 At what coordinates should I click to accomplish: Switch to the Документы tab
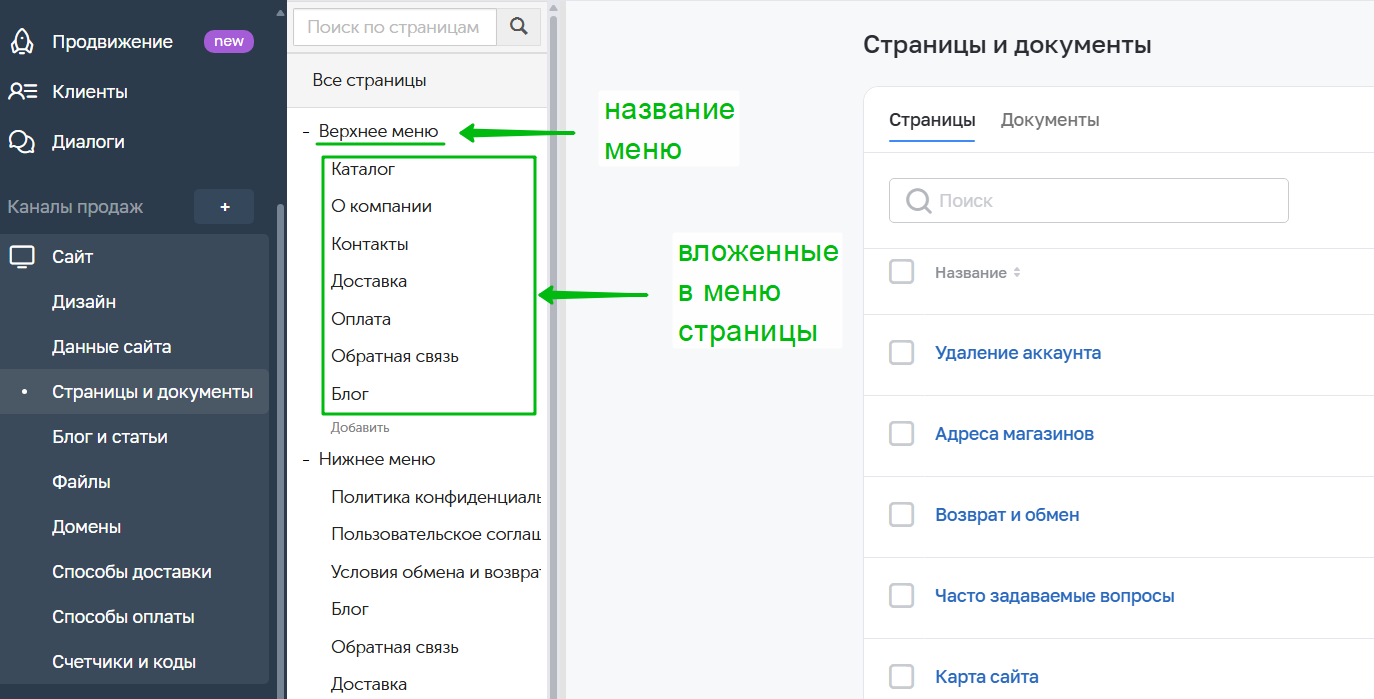pyautogui.click(x=1050, y=120)
